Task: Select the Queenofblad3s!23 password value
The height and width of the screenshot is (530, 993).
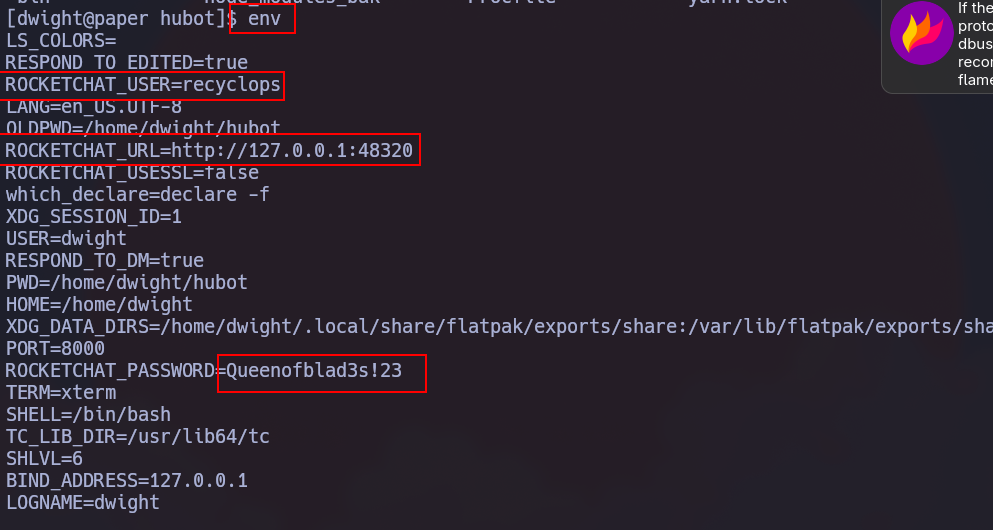Action: tap(314, 370)
